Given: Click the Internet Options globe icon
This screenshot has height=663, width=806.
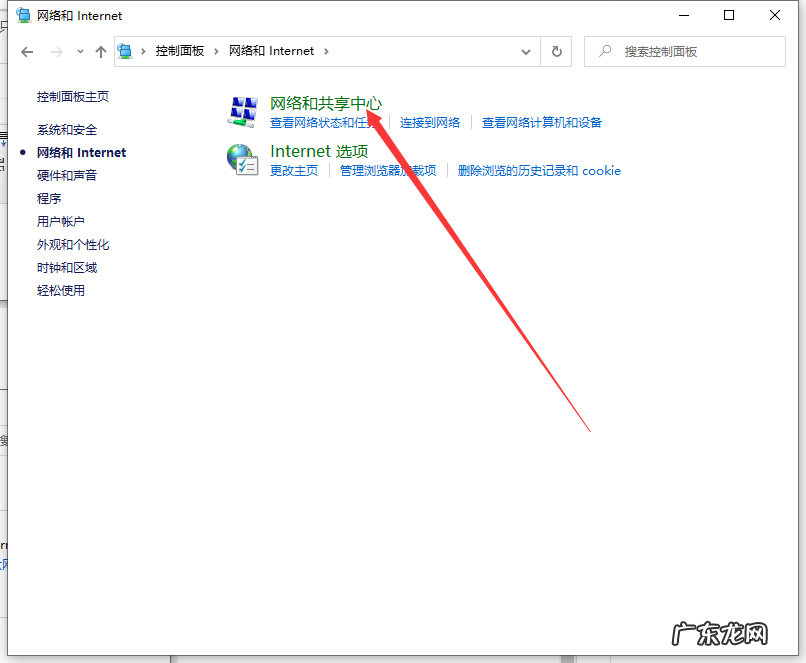Looking at the screenshot, I should tap(242, 159).
